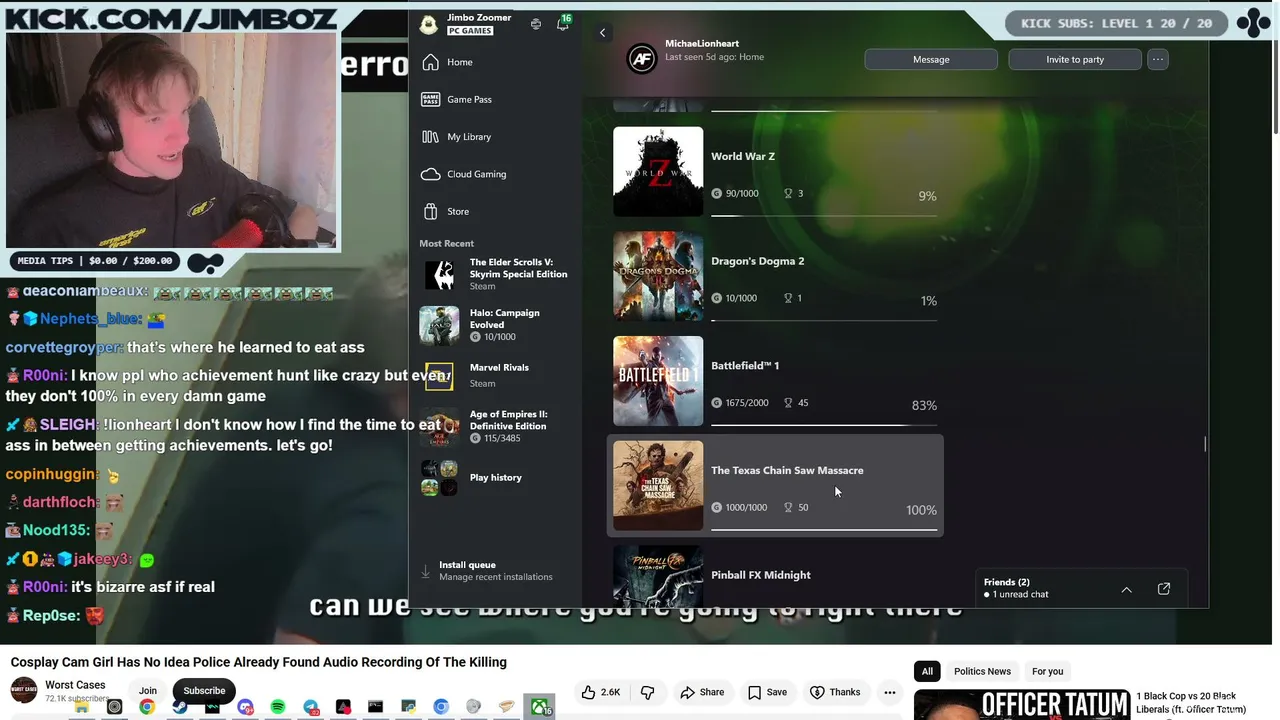Open the World War Z cover art
1280x720 pixels.
(x=658, y=171)
